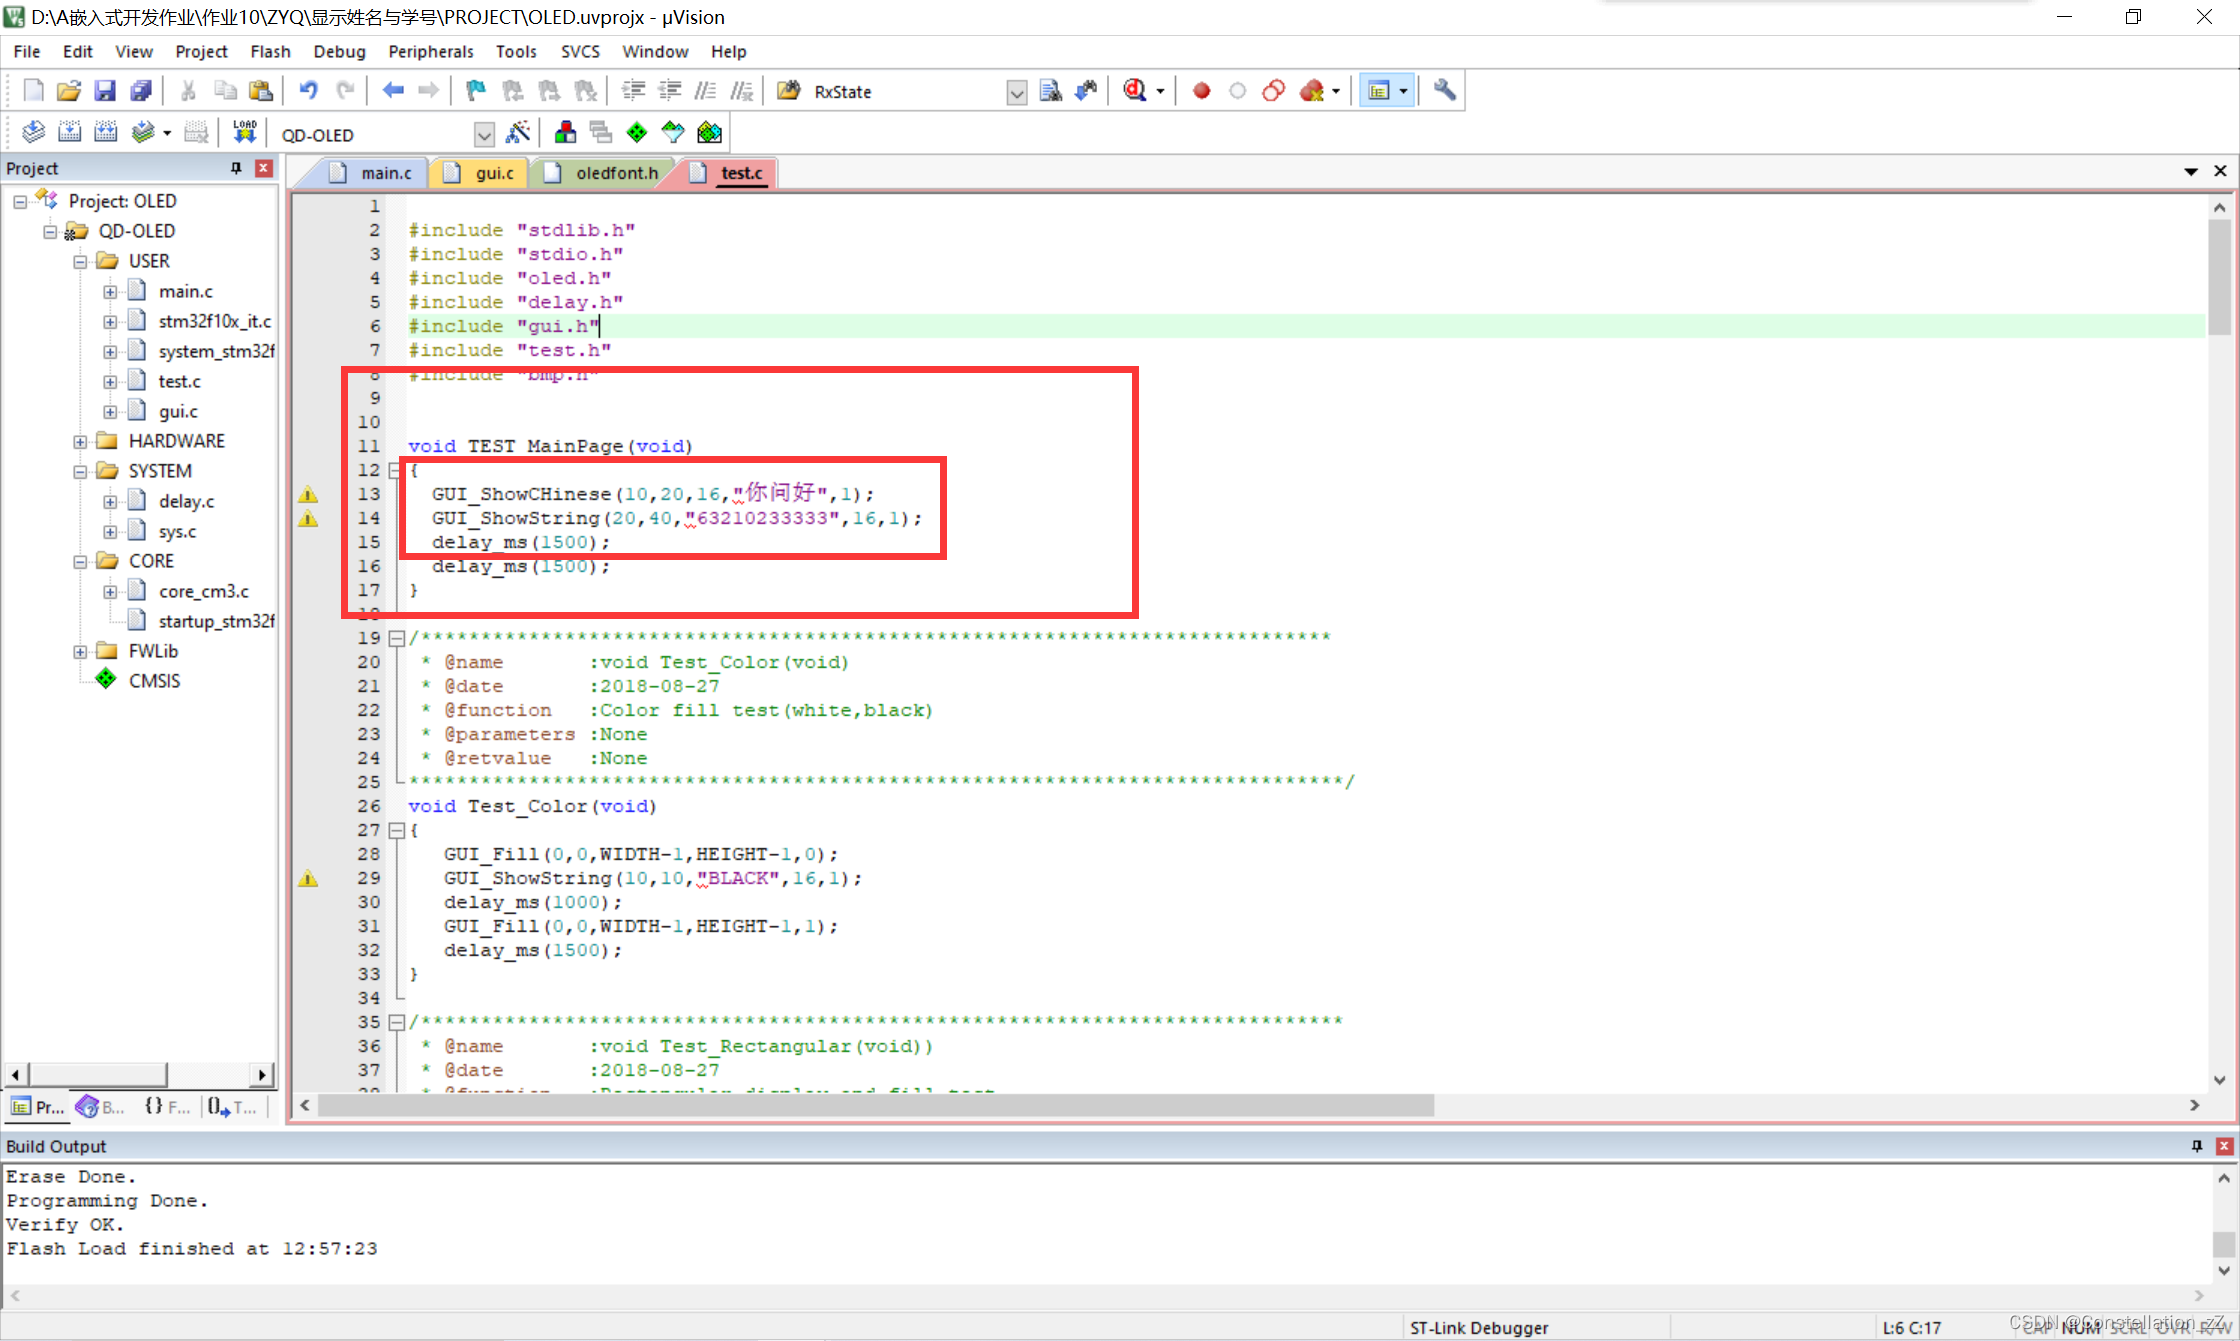Click the Build target icon

pyautogui.click(x=69, y=133)
